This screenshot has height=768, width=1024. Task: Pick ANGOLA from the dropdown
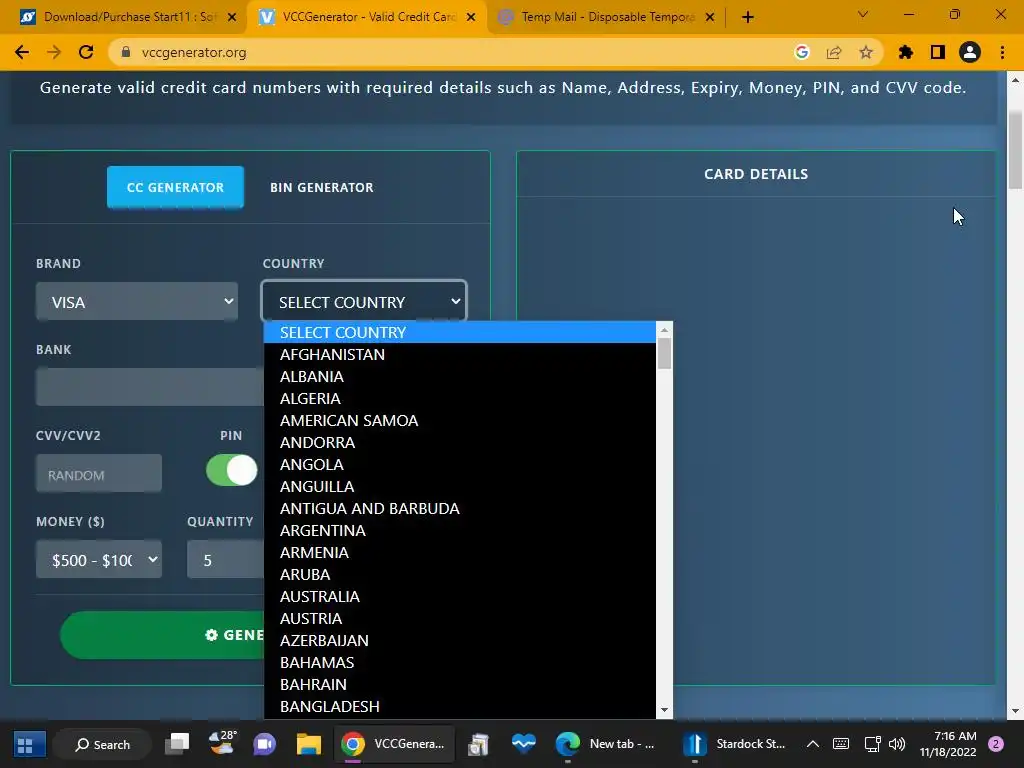pos(460,464)
